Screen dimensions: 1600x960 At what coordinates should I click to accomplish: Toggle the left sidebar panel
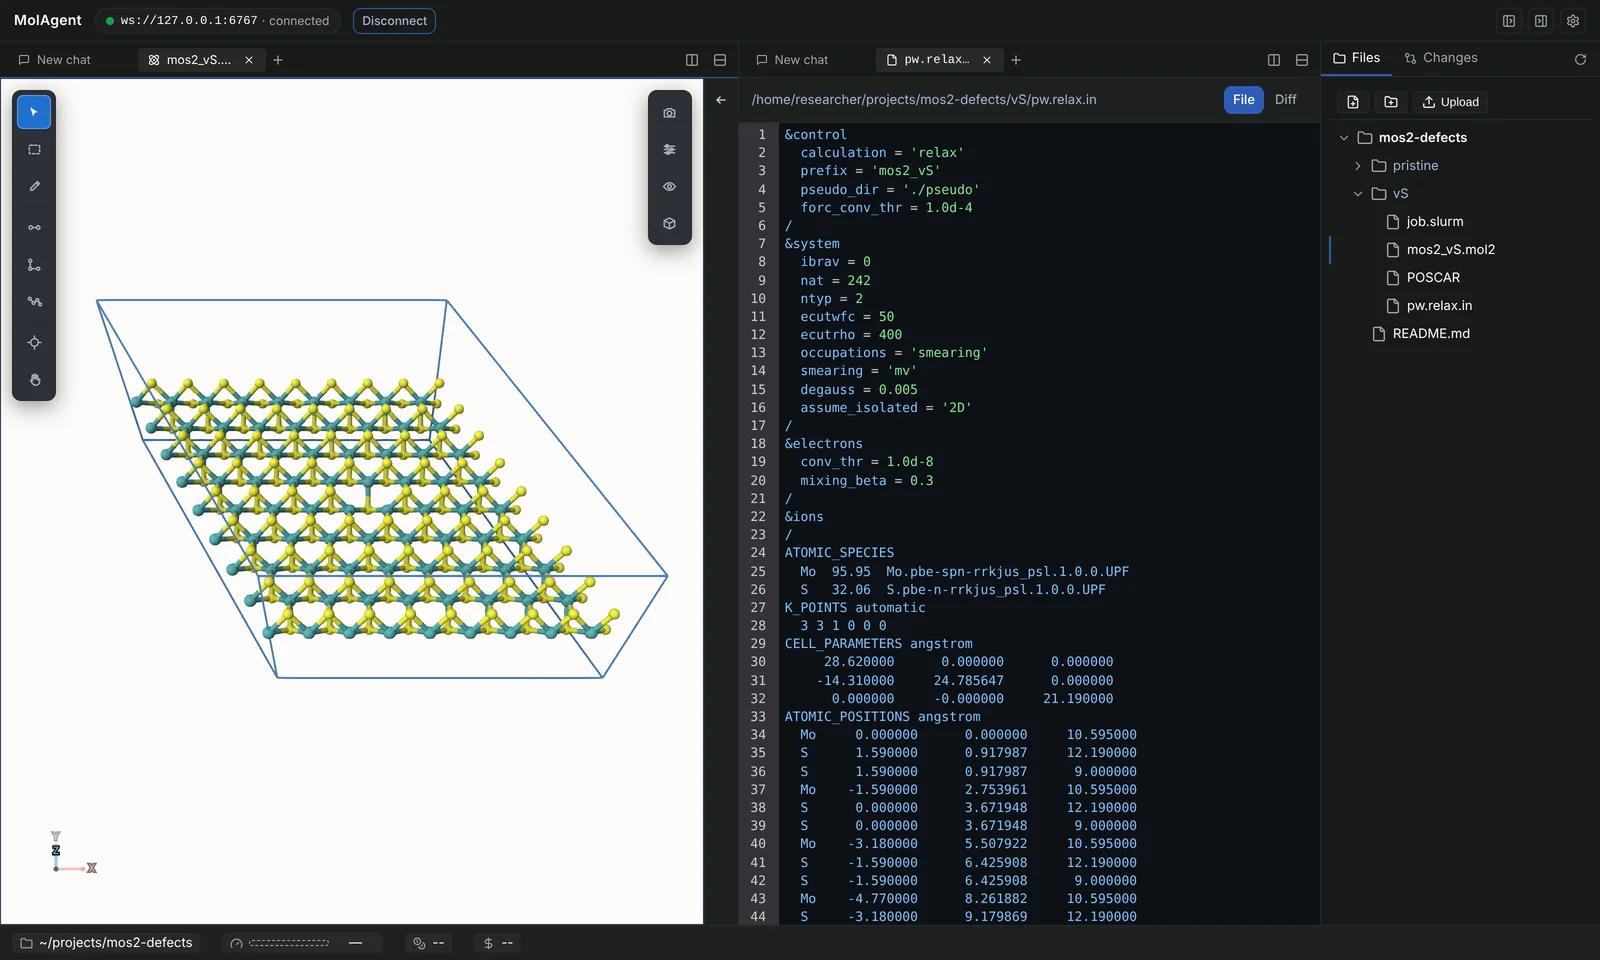coord(1509,21)
